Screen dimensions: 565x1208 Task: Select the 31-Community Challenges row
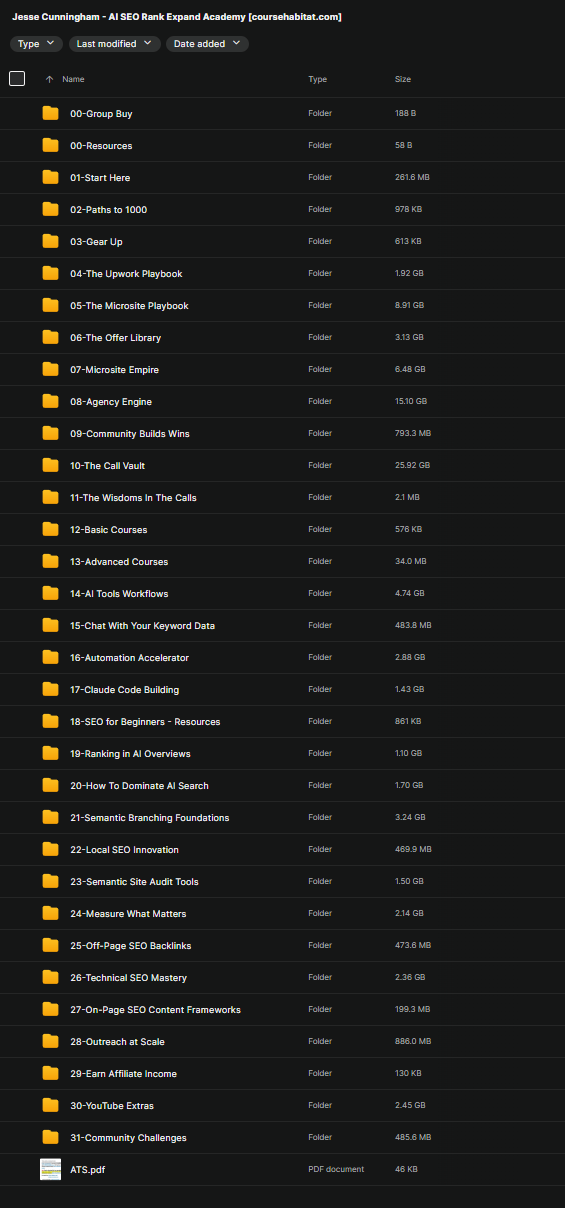[282, 1138]
